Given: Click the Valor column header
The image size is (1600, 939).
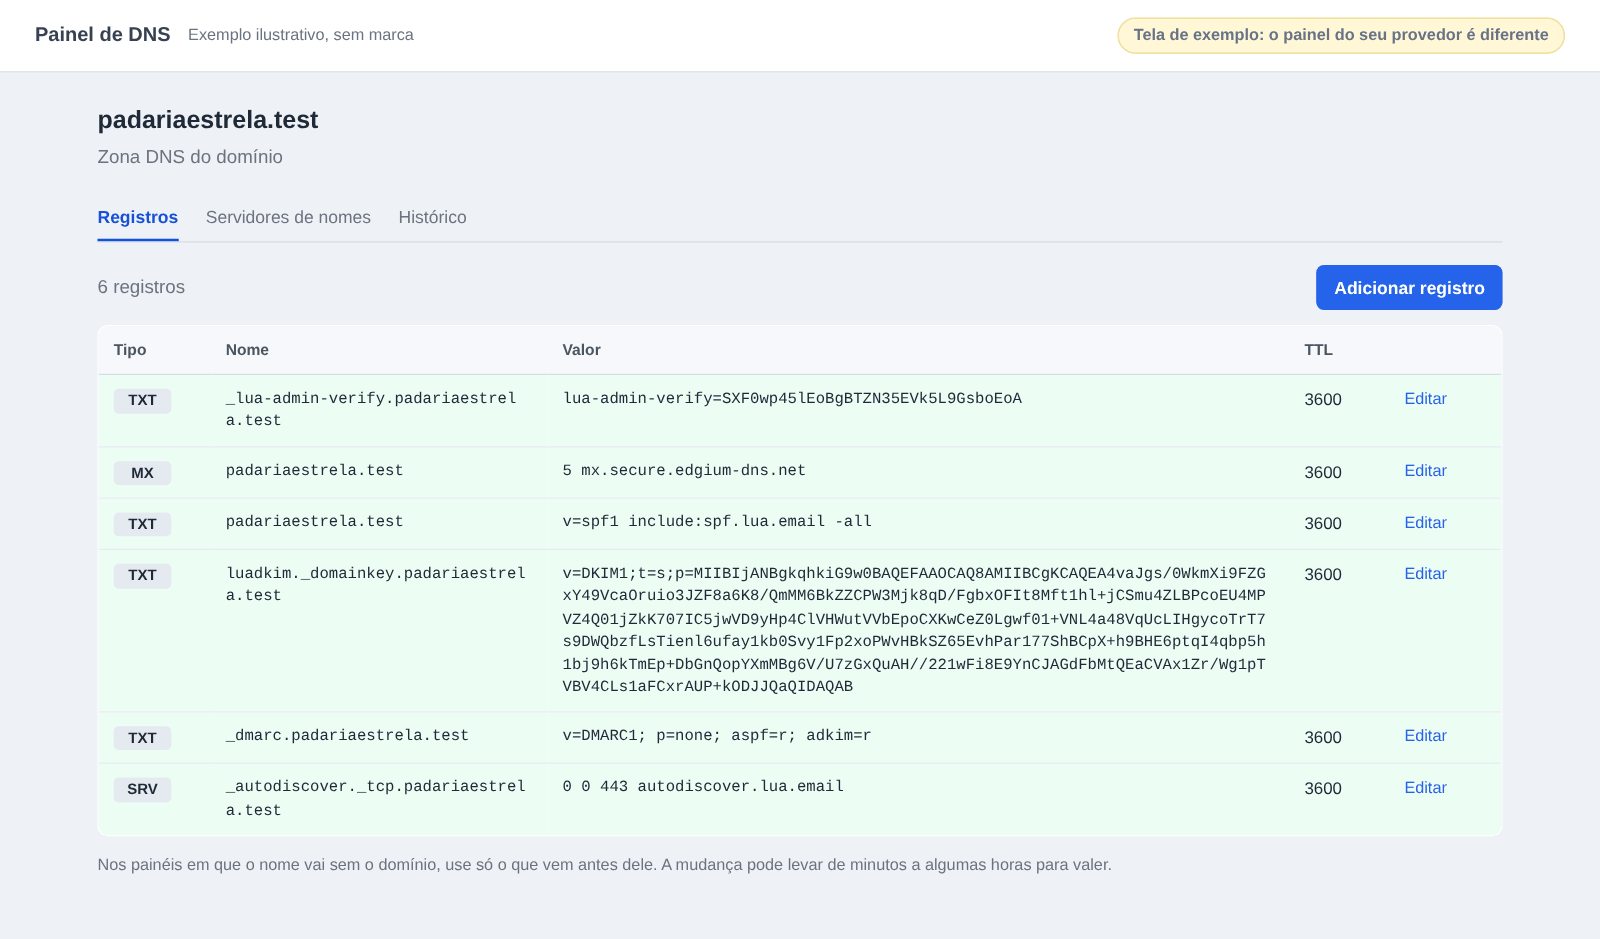Looking at the screenshot, I should pyautogui.click(x=582, y=350).
